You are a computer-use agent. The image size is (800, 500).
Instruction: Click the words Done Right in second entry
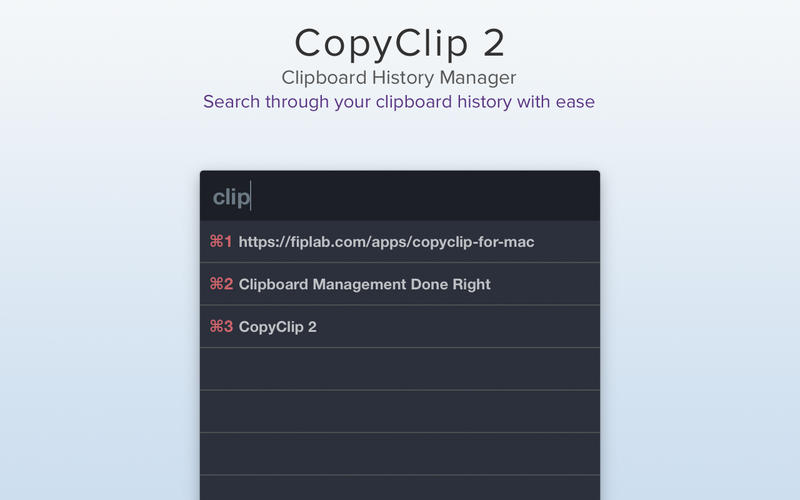[x=451, y=284]
